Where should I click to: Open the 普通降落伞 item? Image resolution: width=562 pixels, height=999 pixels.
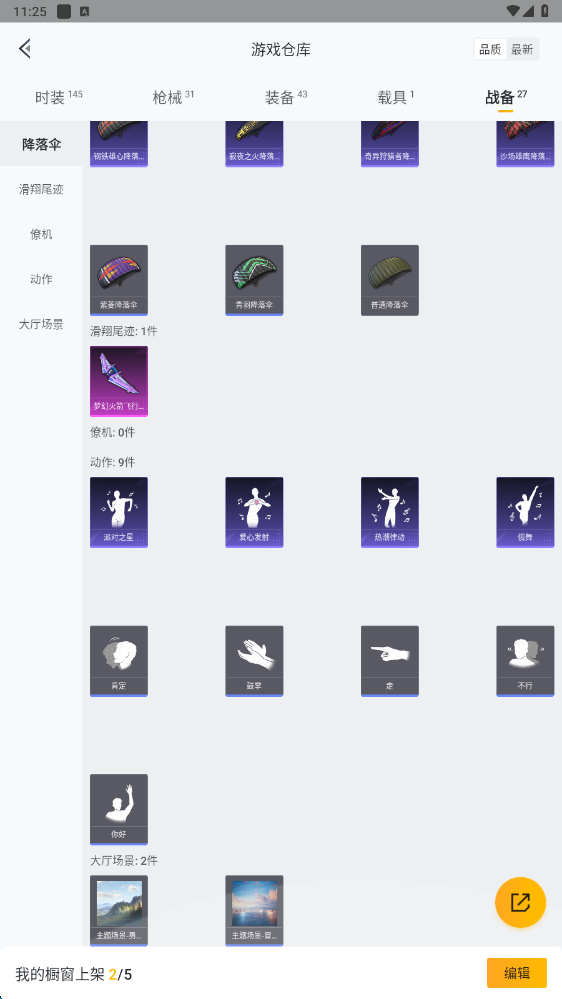point(390,280)
